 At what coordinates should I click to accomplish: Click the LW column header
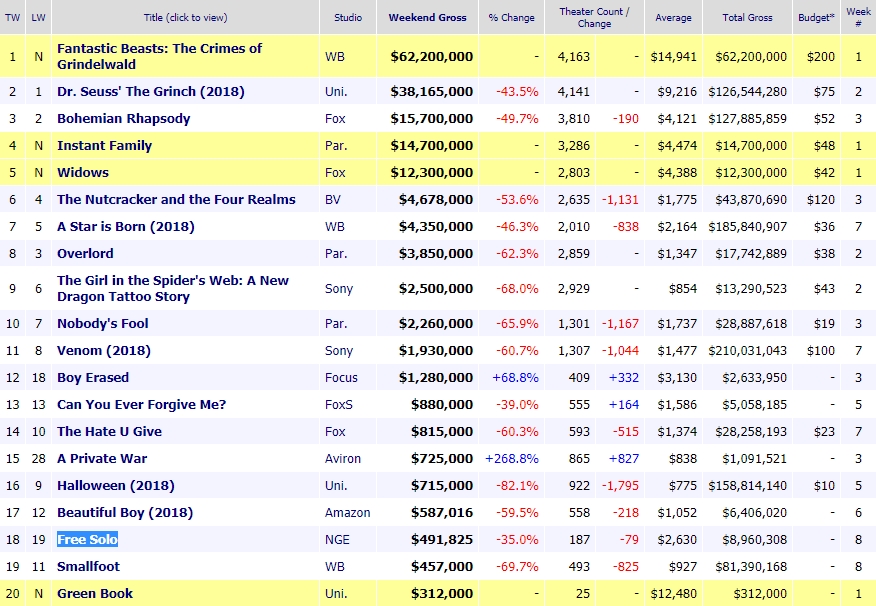pos(38,17)
